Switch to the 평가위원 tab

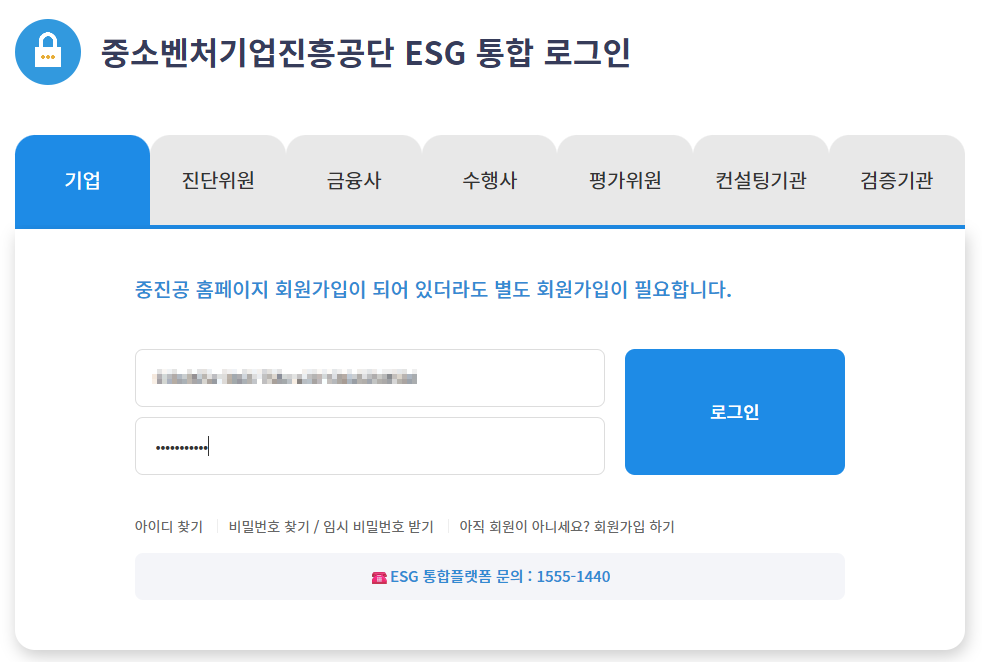[x=625, y=180]
